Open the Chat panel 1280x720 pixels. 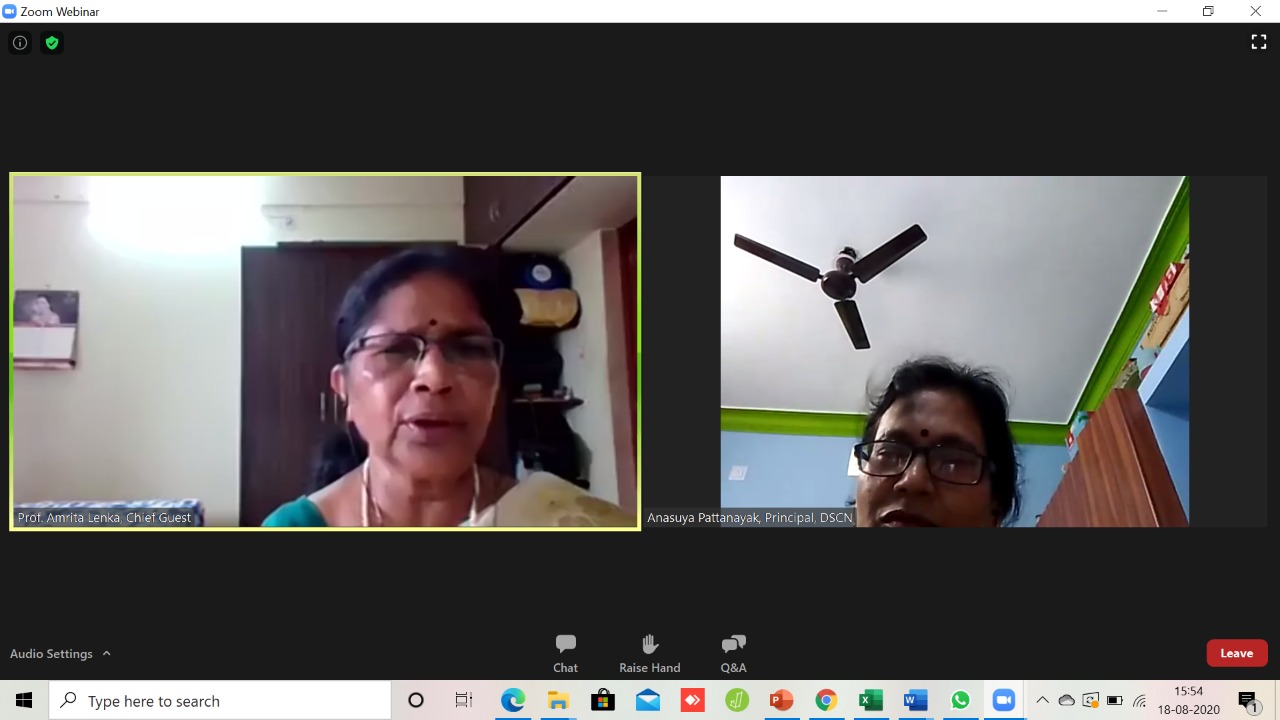565,653
